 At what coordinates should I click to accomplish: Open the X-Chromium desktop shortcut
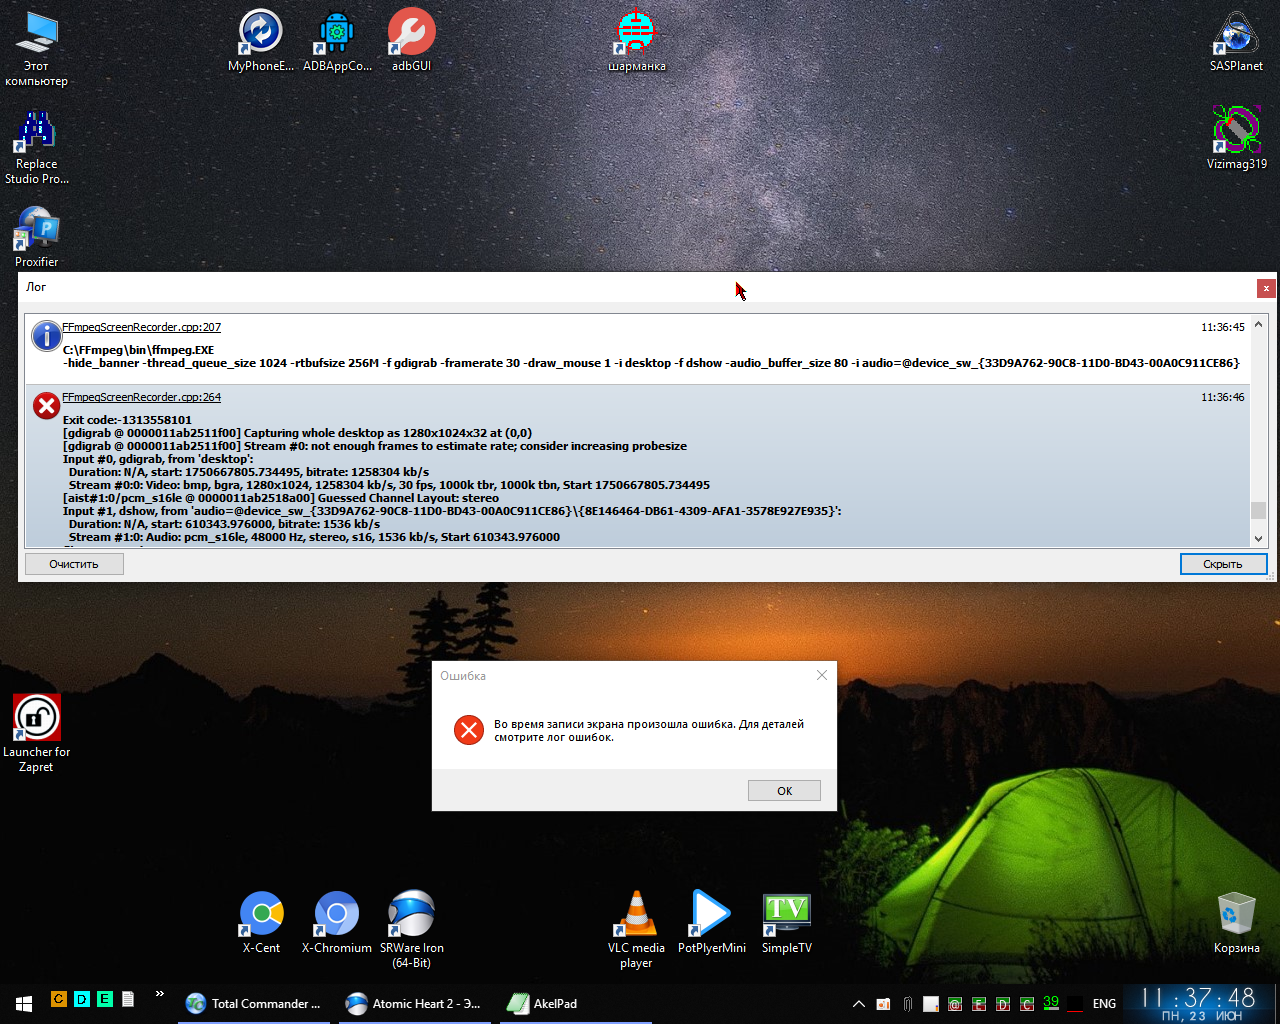(x=337, y=922)
